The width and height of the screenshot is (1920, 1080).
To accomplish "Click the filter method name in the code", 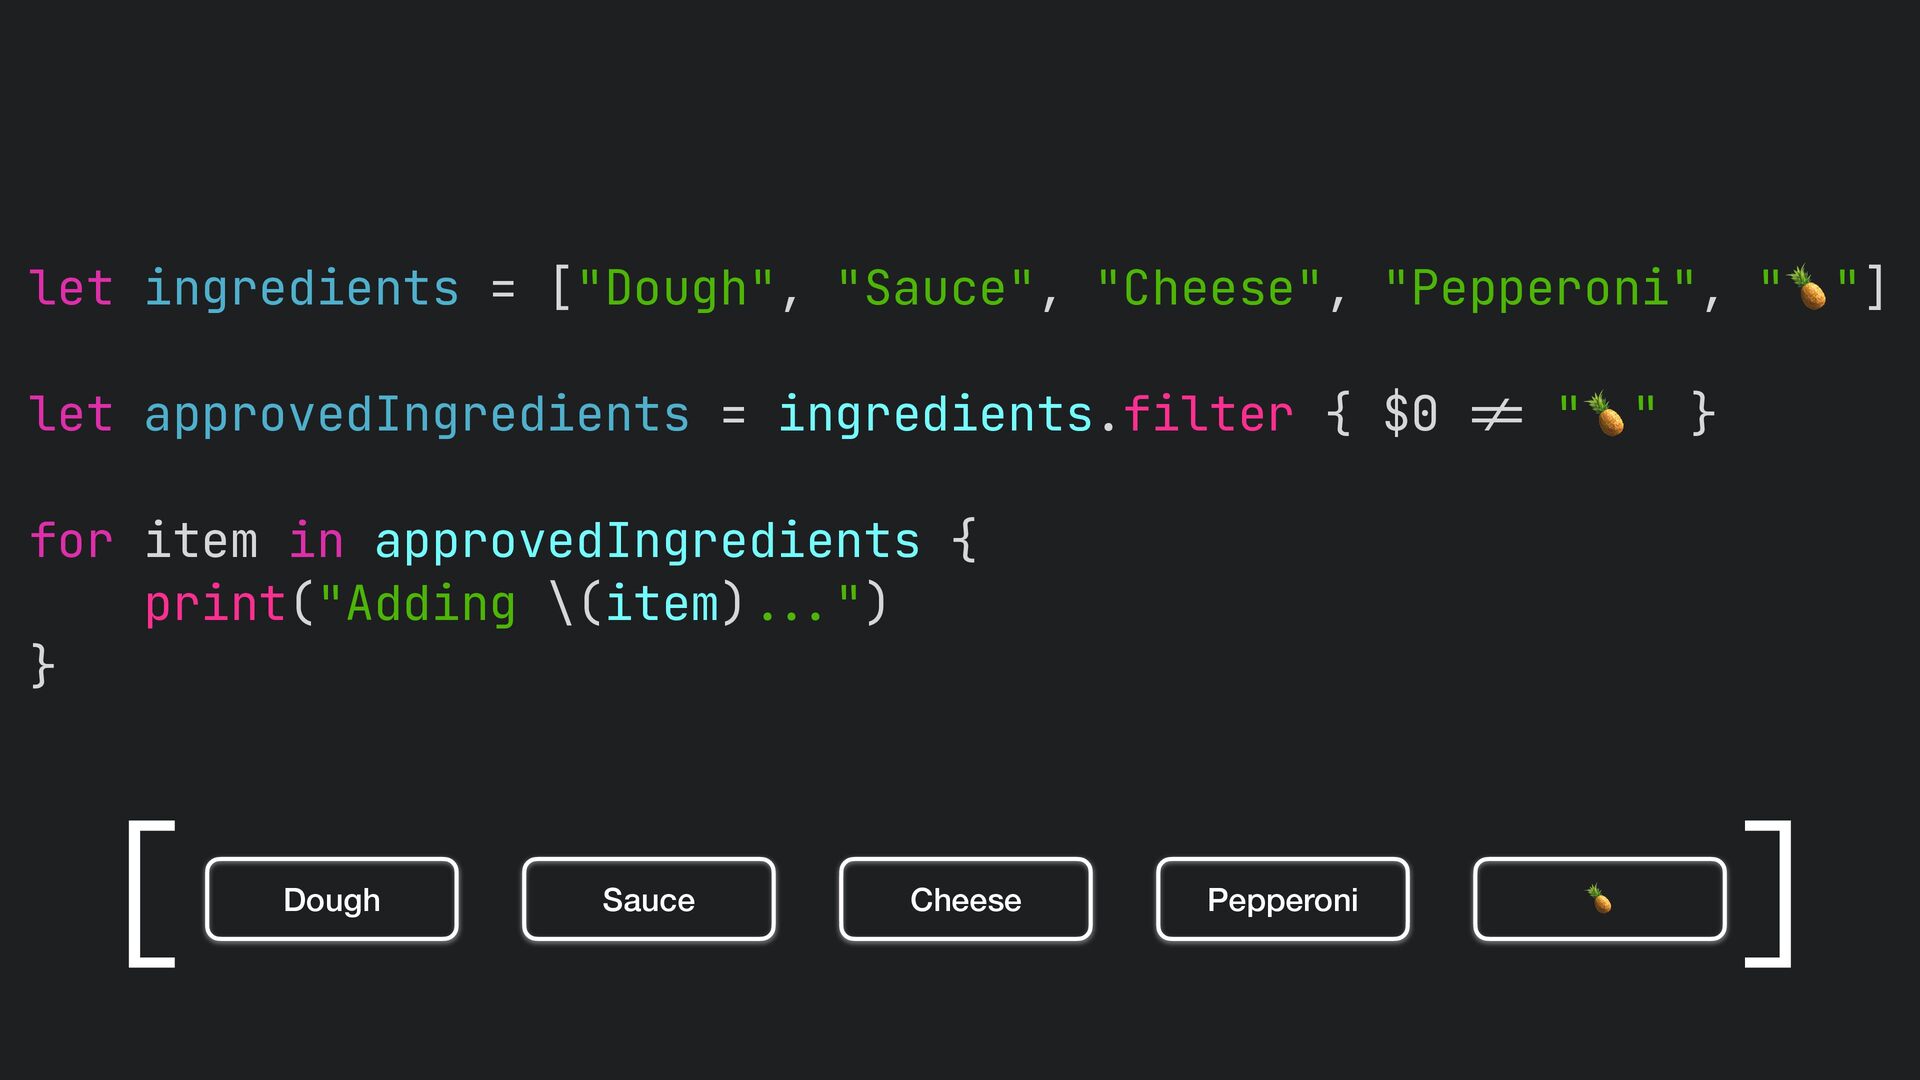I will pos(1208,414).
